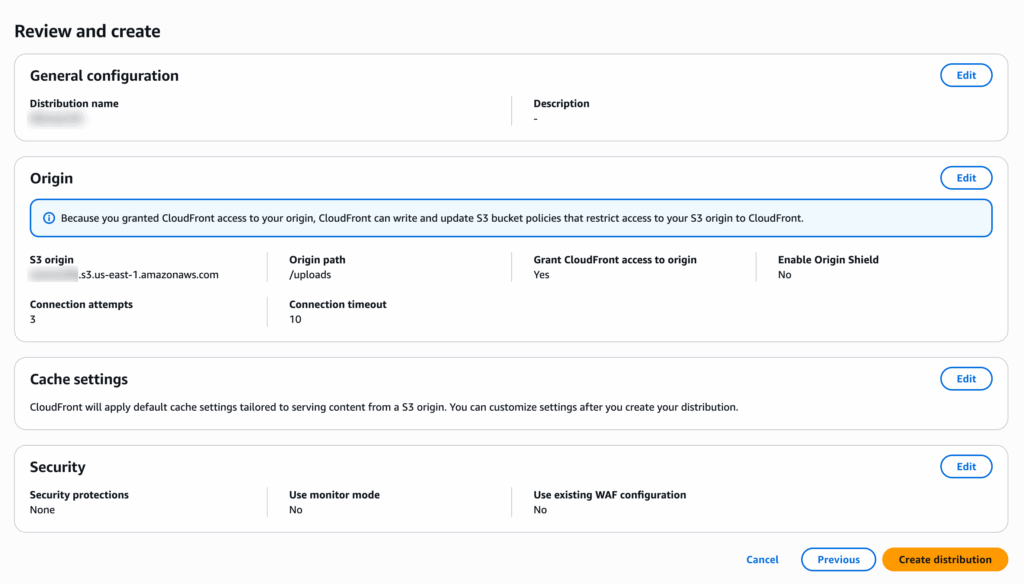Select the blurred Distribution name value
Image resolution: width=1024 pixels, height=584 pixels.
click(x=57, y=118)
